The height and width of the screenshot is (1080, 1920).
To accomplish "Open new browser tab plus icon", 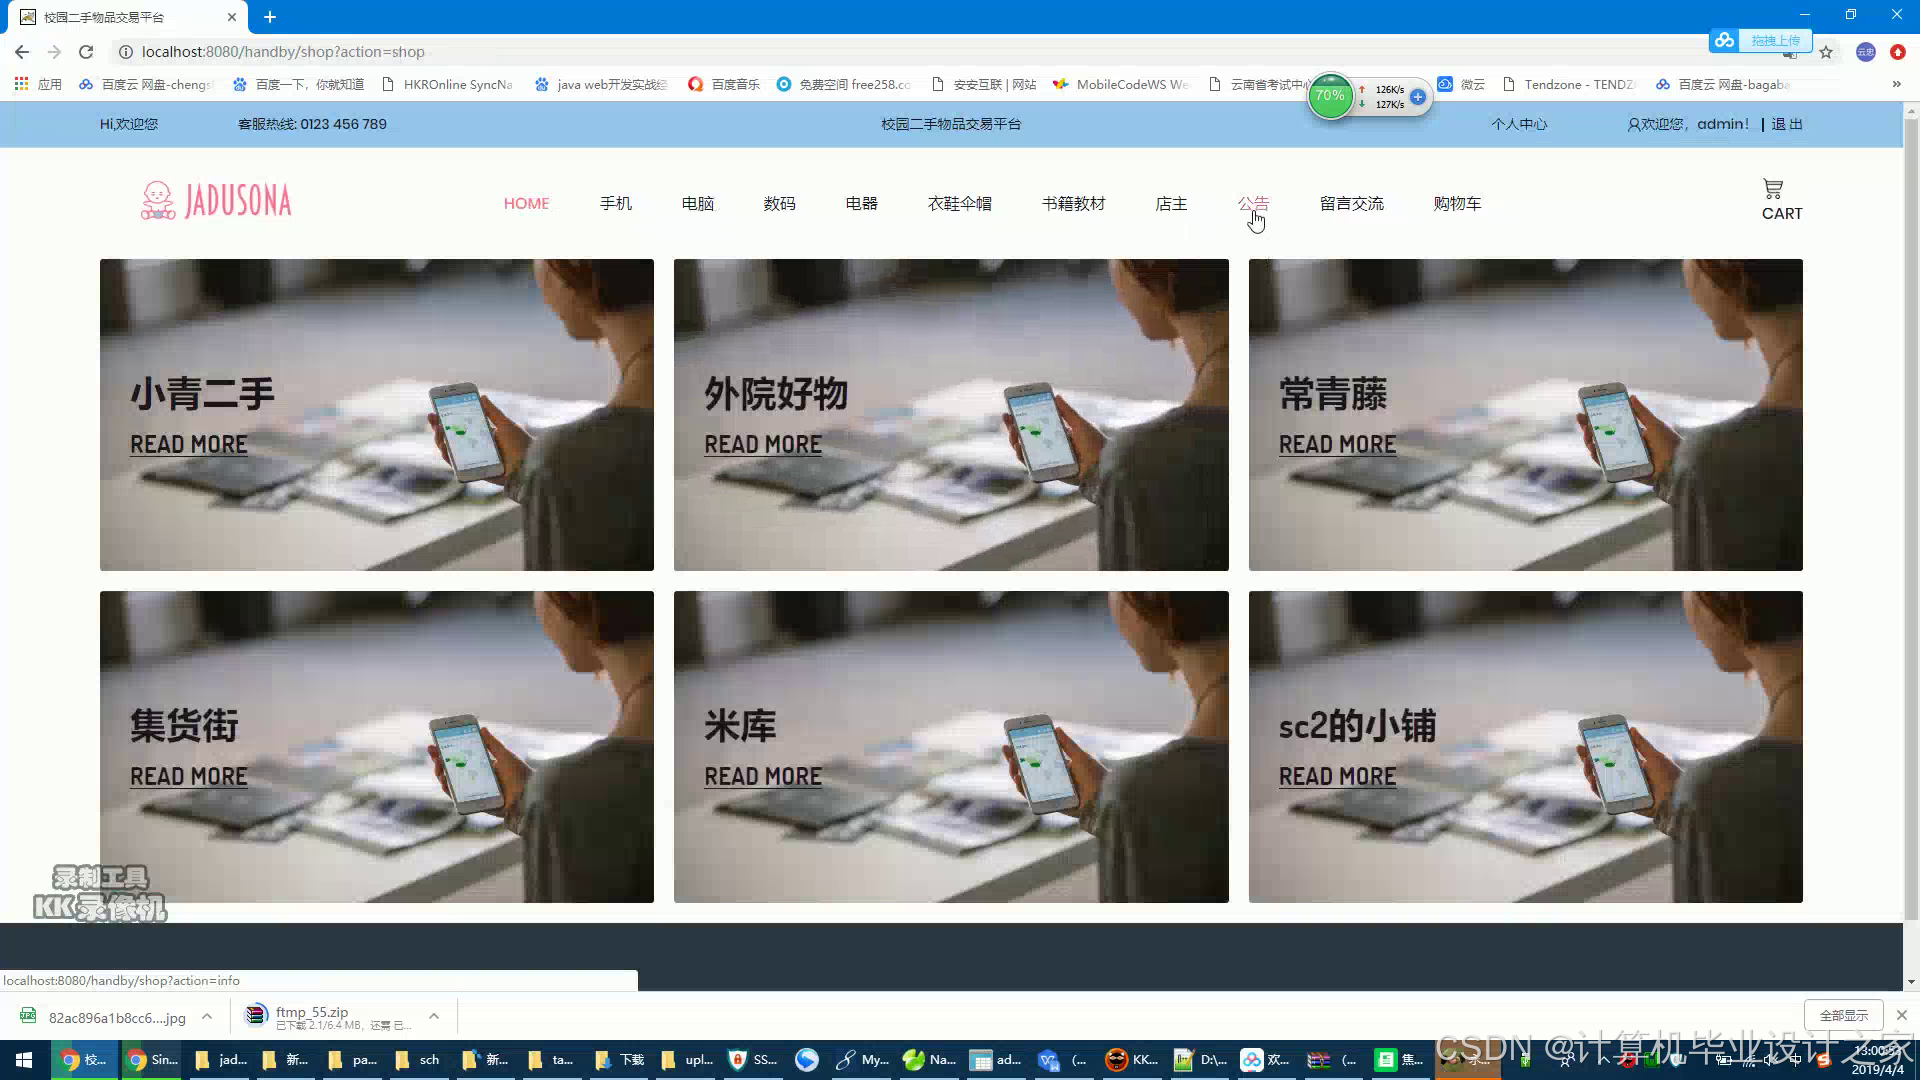I will pos(270,17).
